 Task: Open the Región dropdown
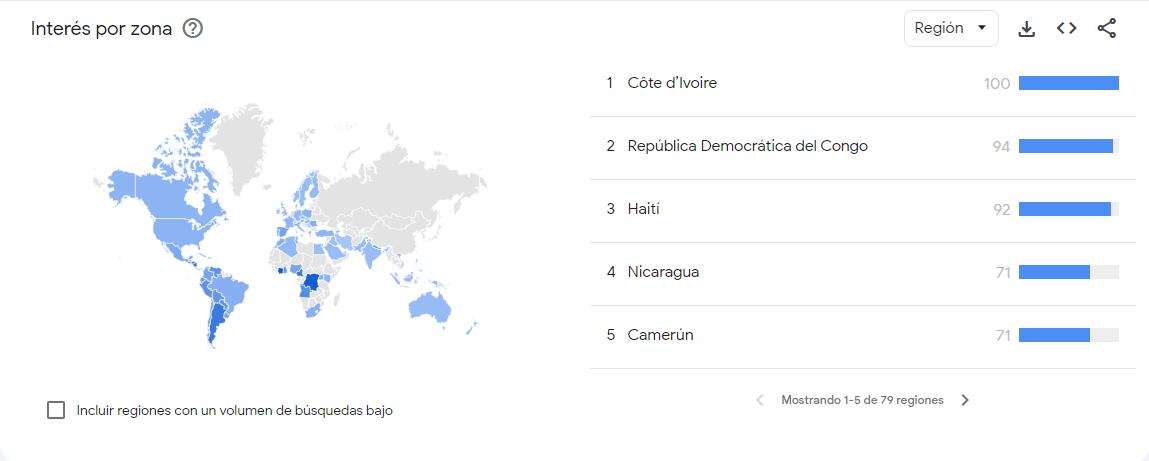pyautogui.click(x=950, y=29)
